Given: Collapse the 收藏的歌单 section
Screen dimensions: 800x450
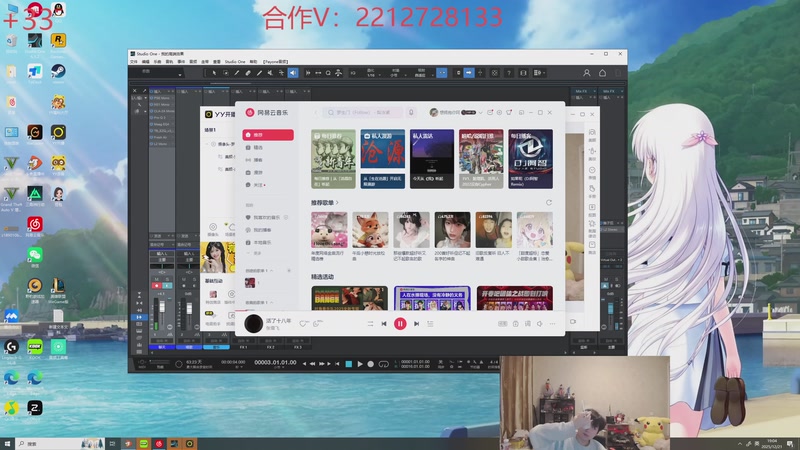Looking at the screenshot, I should (x=272, y=303).
